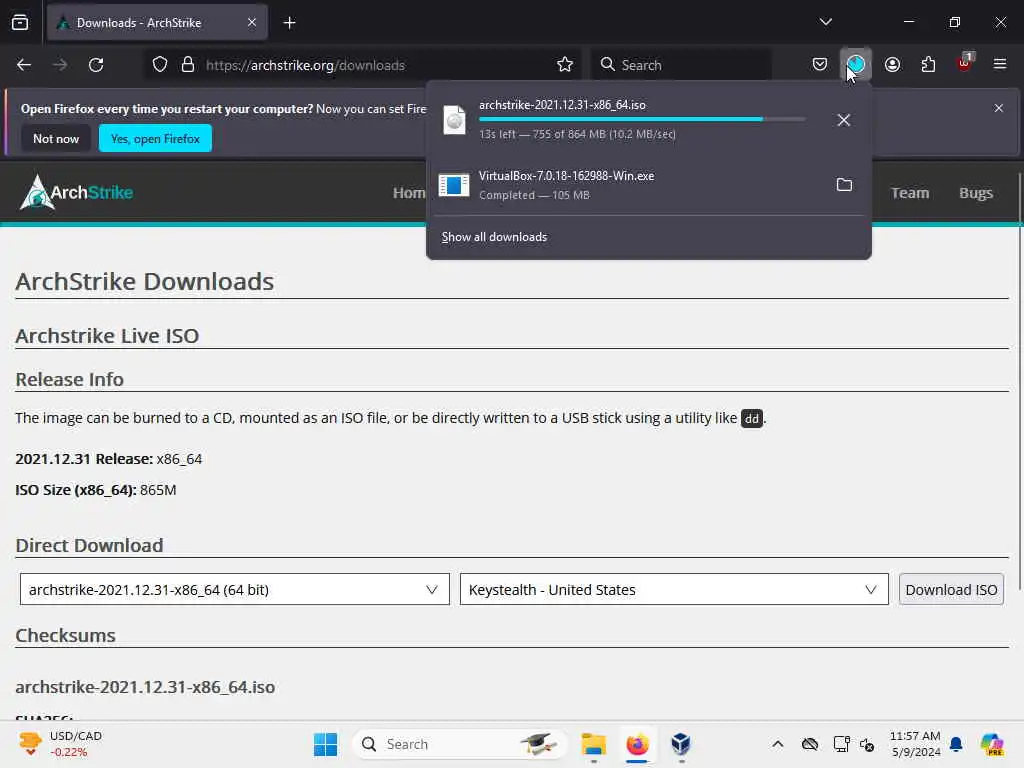Click the muted volume tray icon
Viewport: 1024px width, 768px height.
[867, 744]
